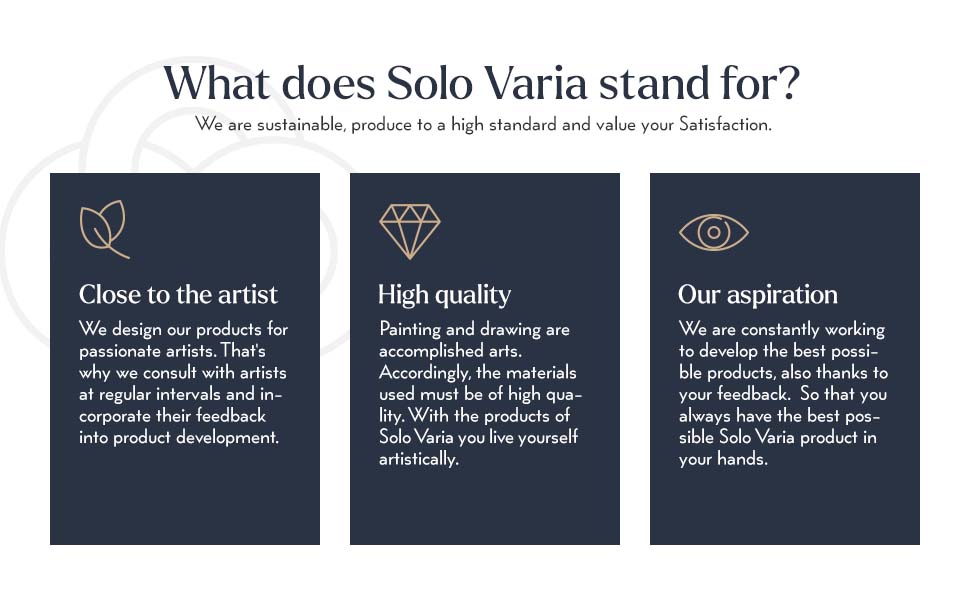
Task: Click the paragraph about designing for passionate artists
Action: (x=184, y=383)
